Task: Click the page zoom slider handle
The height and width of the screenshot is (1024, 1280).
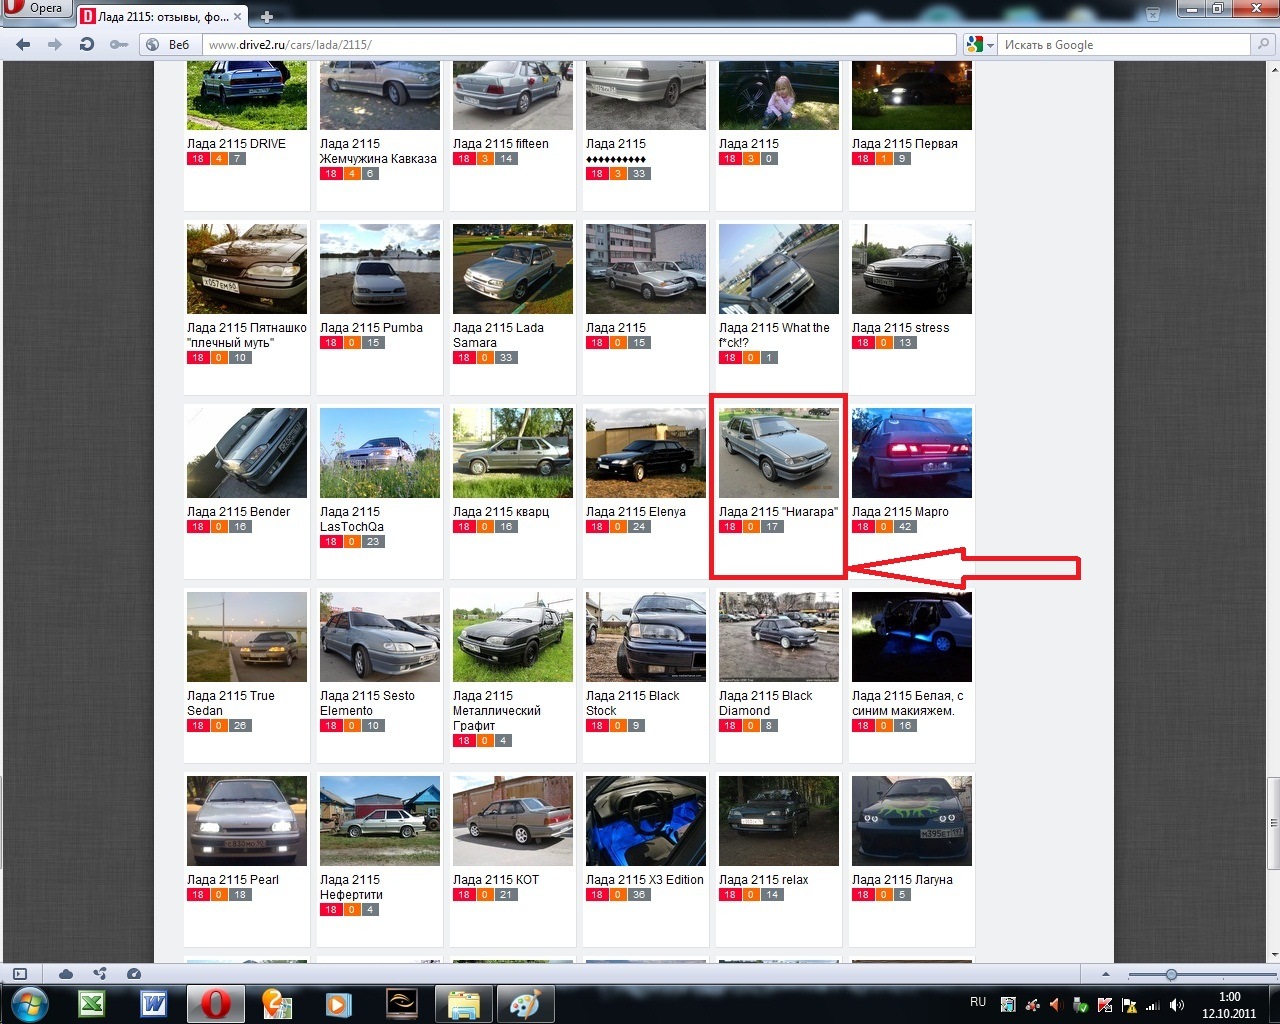Action: coord(1171,974)
